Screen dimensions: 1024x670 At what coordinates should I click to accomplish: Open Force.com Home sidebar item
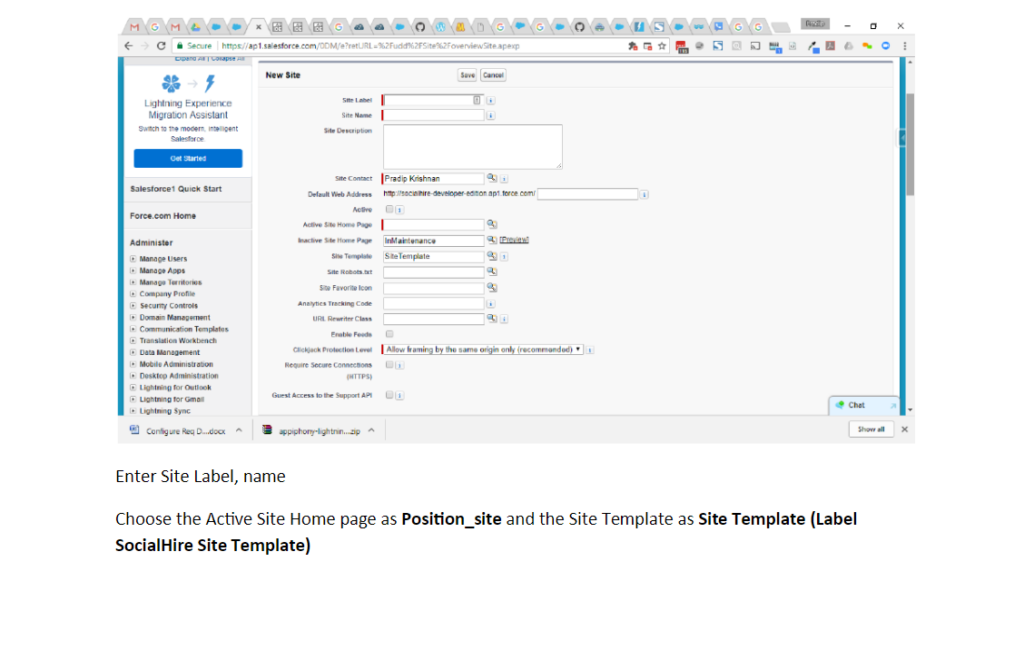[x=163, y=215]
